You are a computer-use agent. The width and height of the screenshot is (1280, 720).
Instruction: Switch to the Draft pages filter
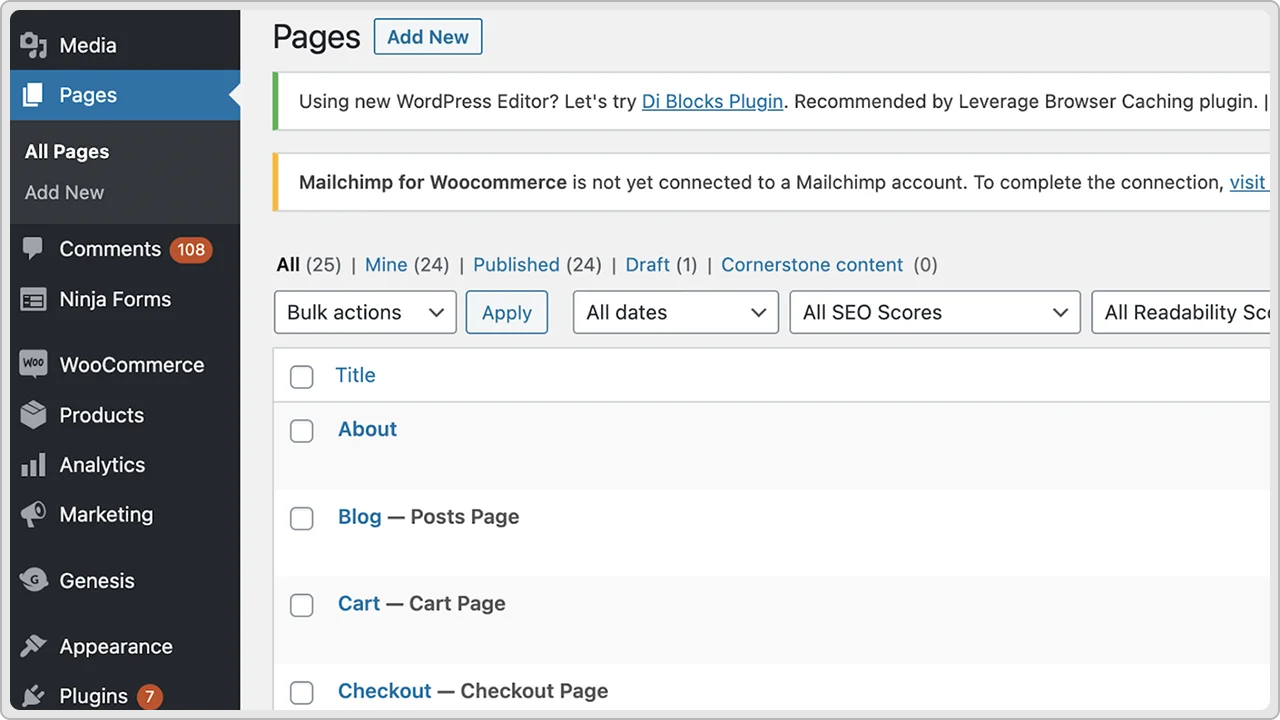click(648, 264)
